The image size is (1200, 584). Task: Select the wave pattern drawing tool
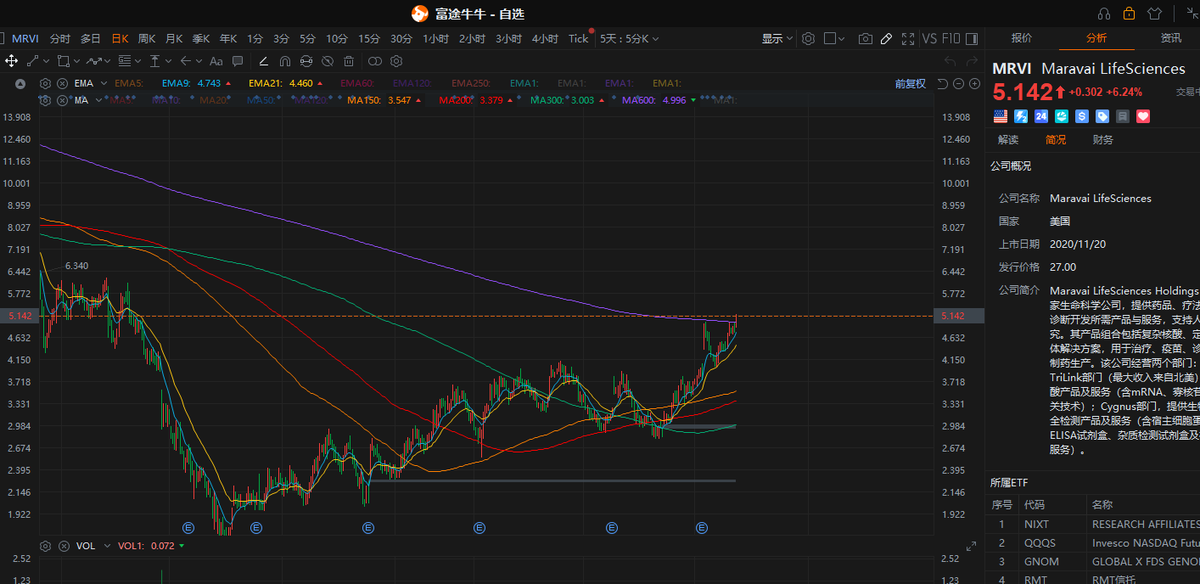(94, 61)
